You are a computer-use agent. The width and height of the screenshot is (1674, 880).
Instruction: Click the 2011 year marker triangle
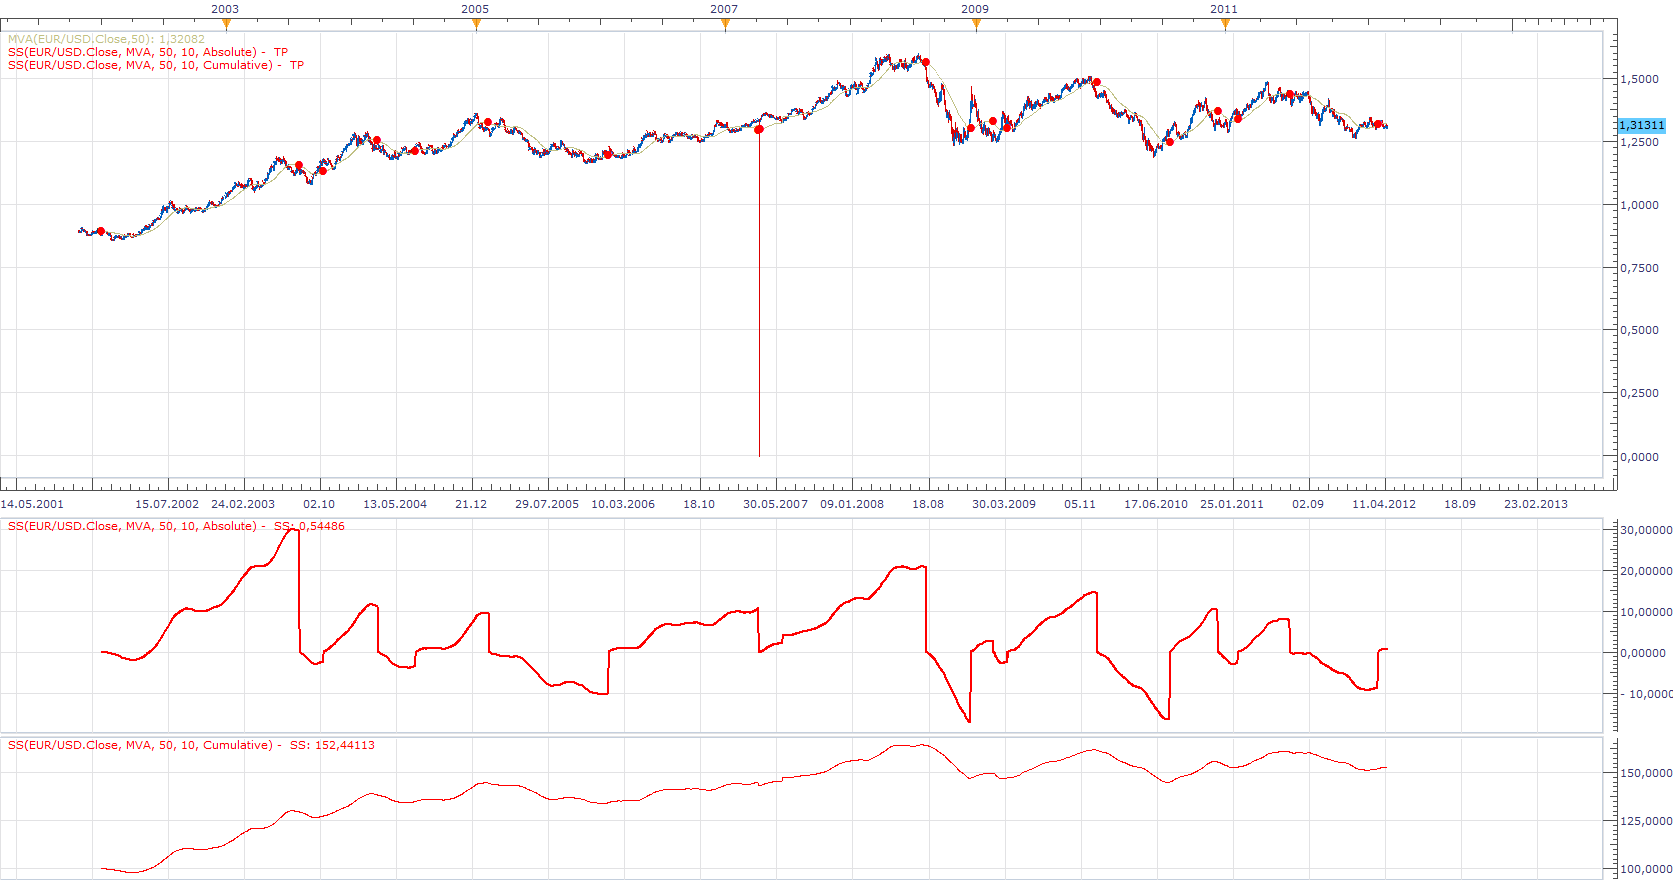tap(1225, 25)
